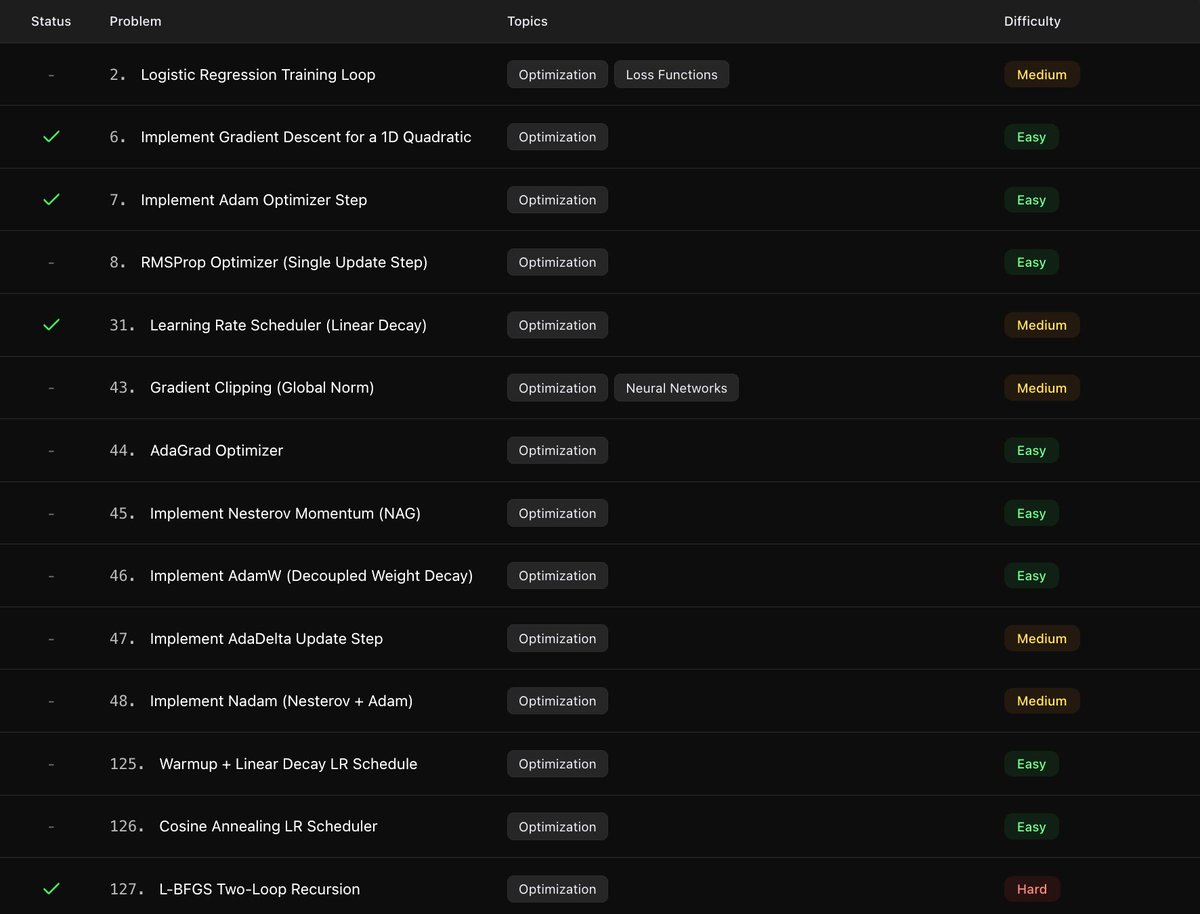This screenshot has height=914, width=1200.
Task: Click Optimization tag on AdaDelta row
Action: tap(557, 638)
